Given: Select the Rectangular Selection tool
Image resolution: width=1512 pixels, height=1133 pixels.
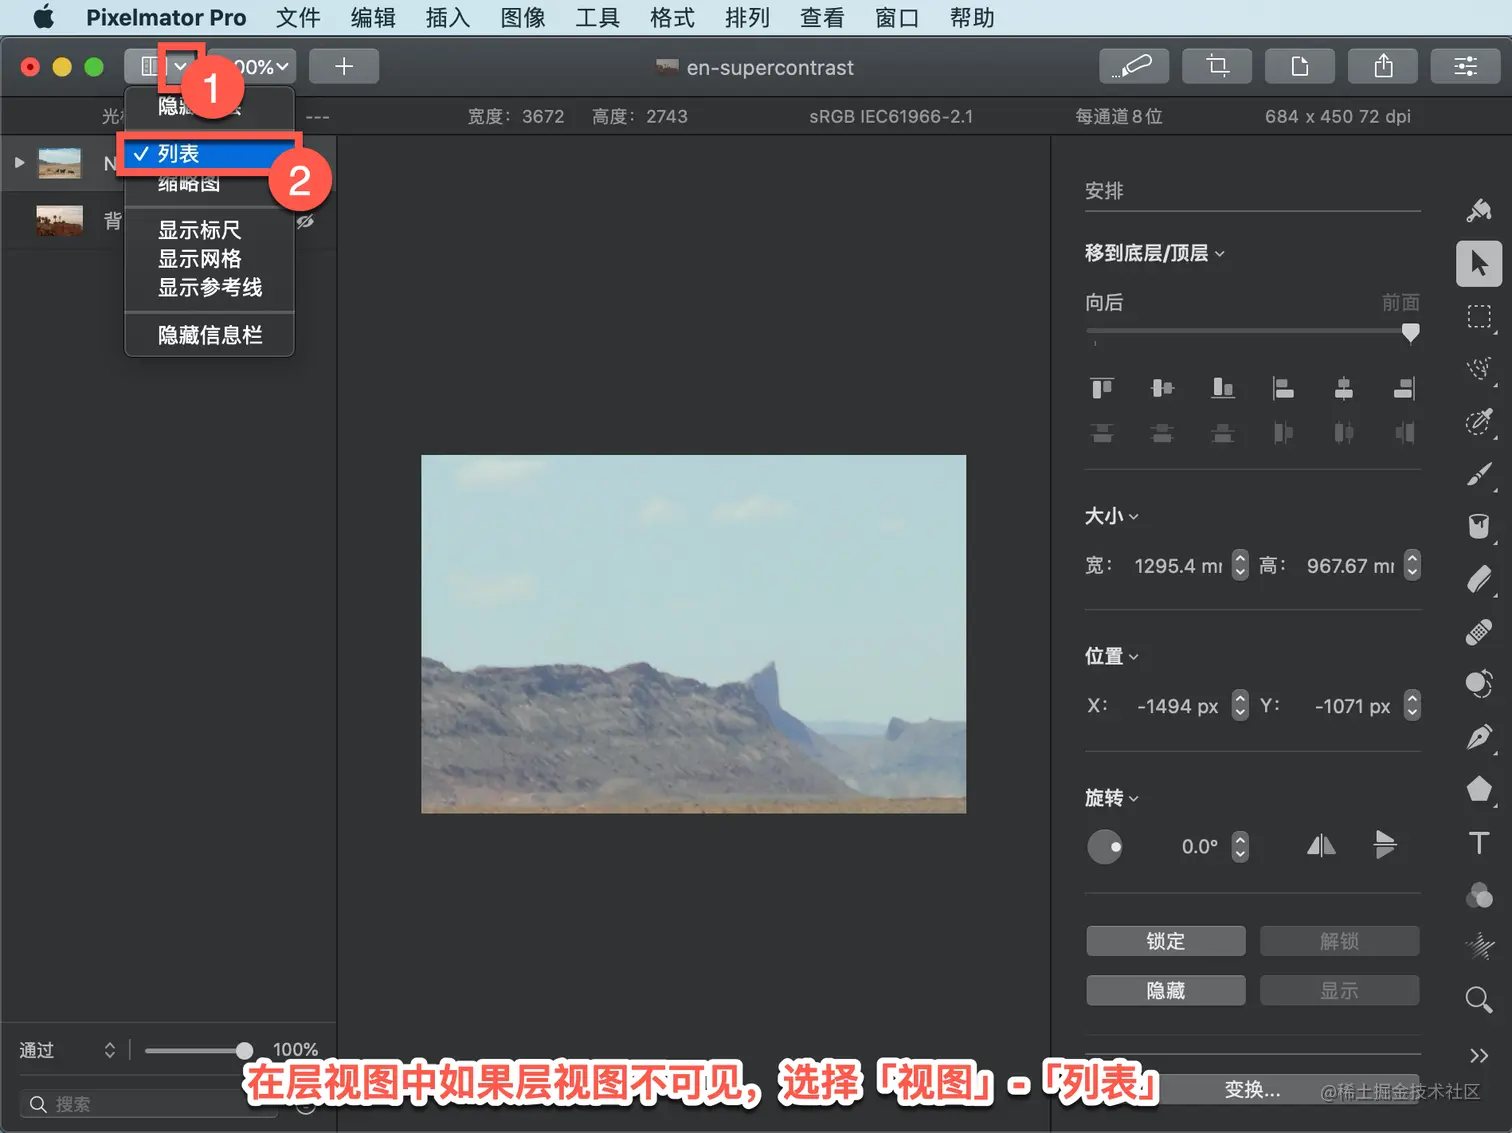Looking at the screenshot, I should [x=1479, y=317].
